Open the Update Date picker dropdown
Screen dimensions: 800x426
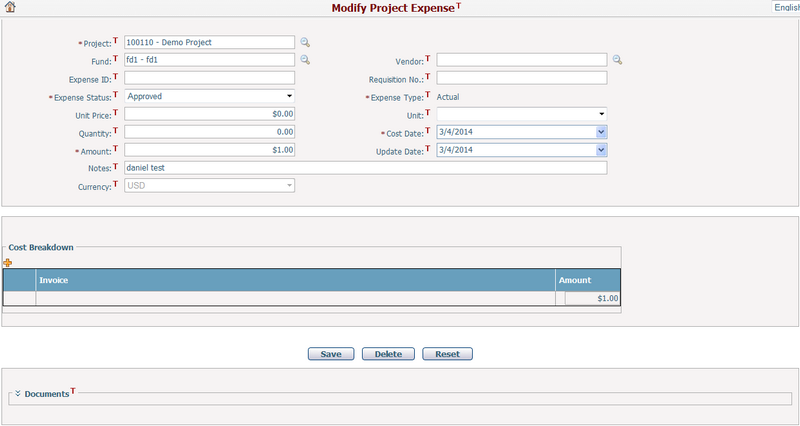[601, 150]
